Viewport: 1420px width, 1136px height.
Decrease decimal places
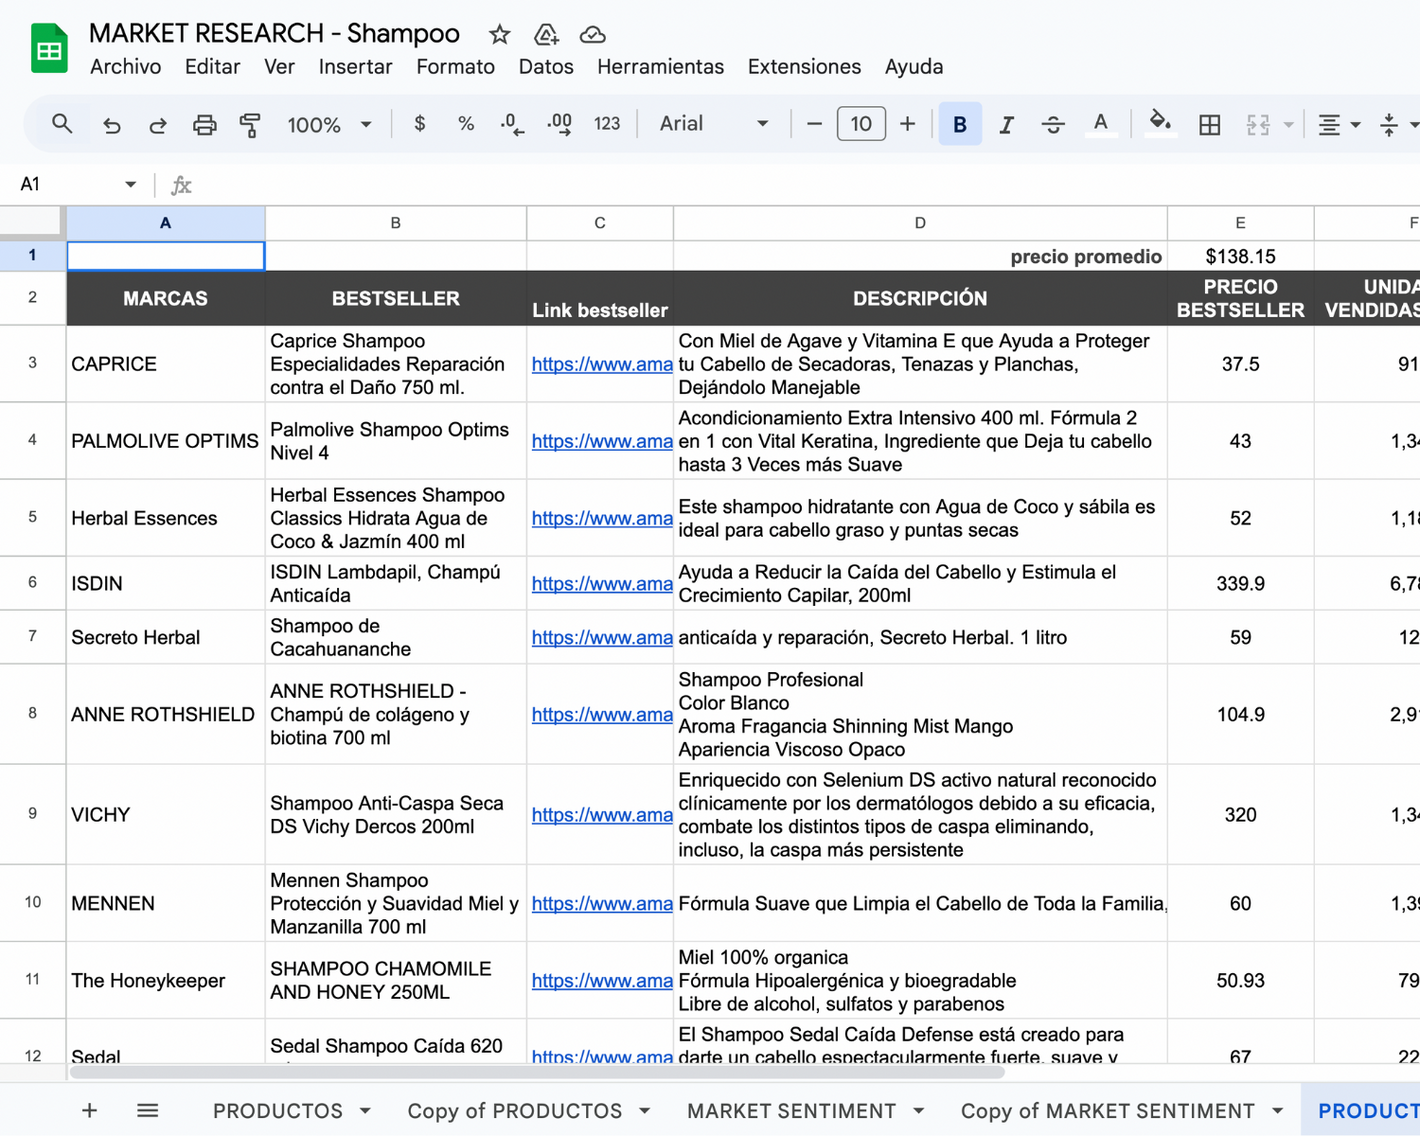tap(512, 124)
